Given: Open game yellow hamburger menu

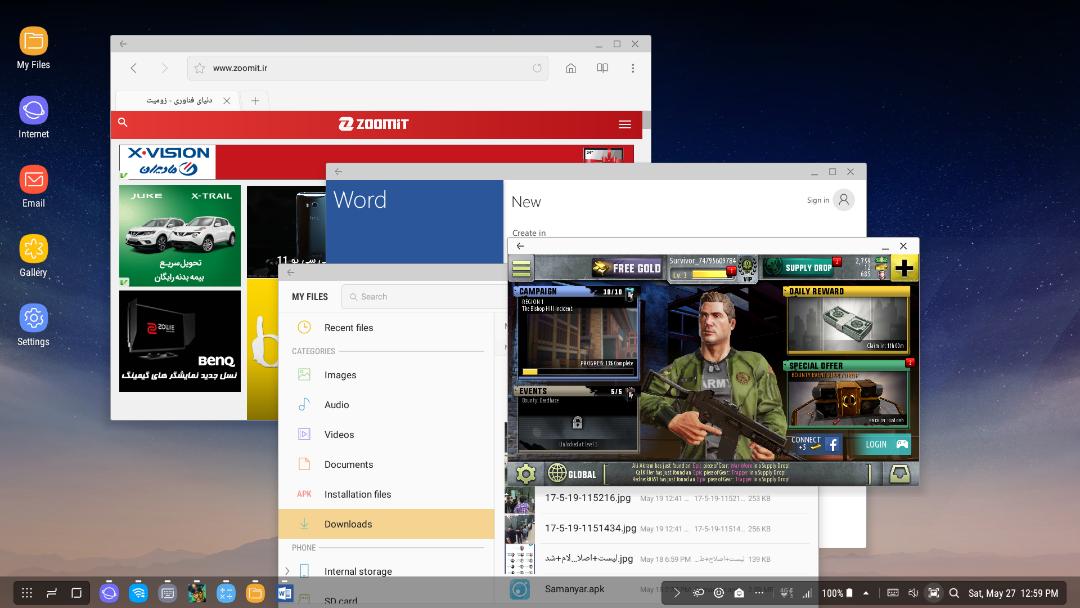Looking at the screenshot, I should point(521,268).
